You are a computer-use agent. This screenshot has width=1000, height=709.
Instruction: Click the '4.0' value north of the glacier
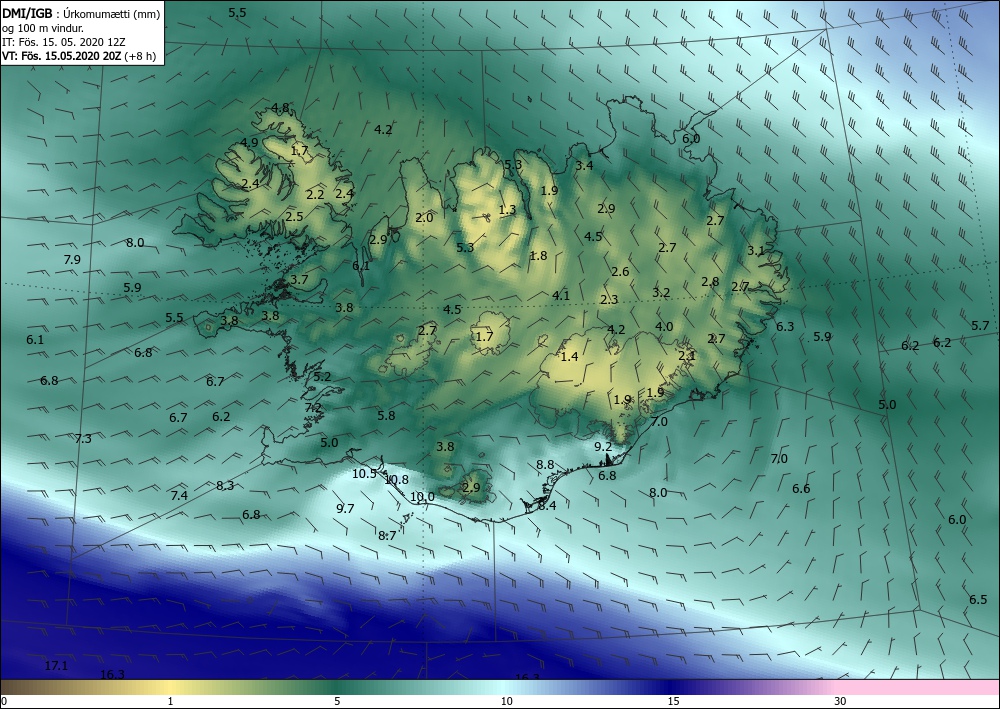[x=664, y=326]
